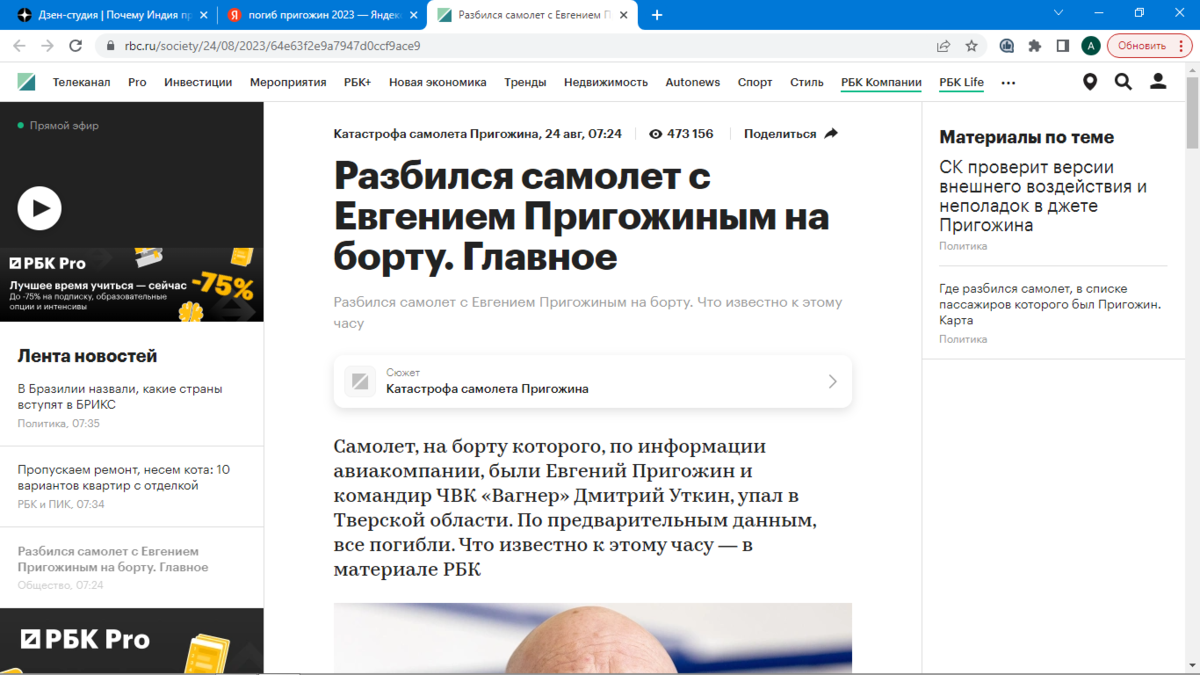Open СК проверит версии related article
The width and height of the screenshot is (1200, 675).
pos(1043,196)
